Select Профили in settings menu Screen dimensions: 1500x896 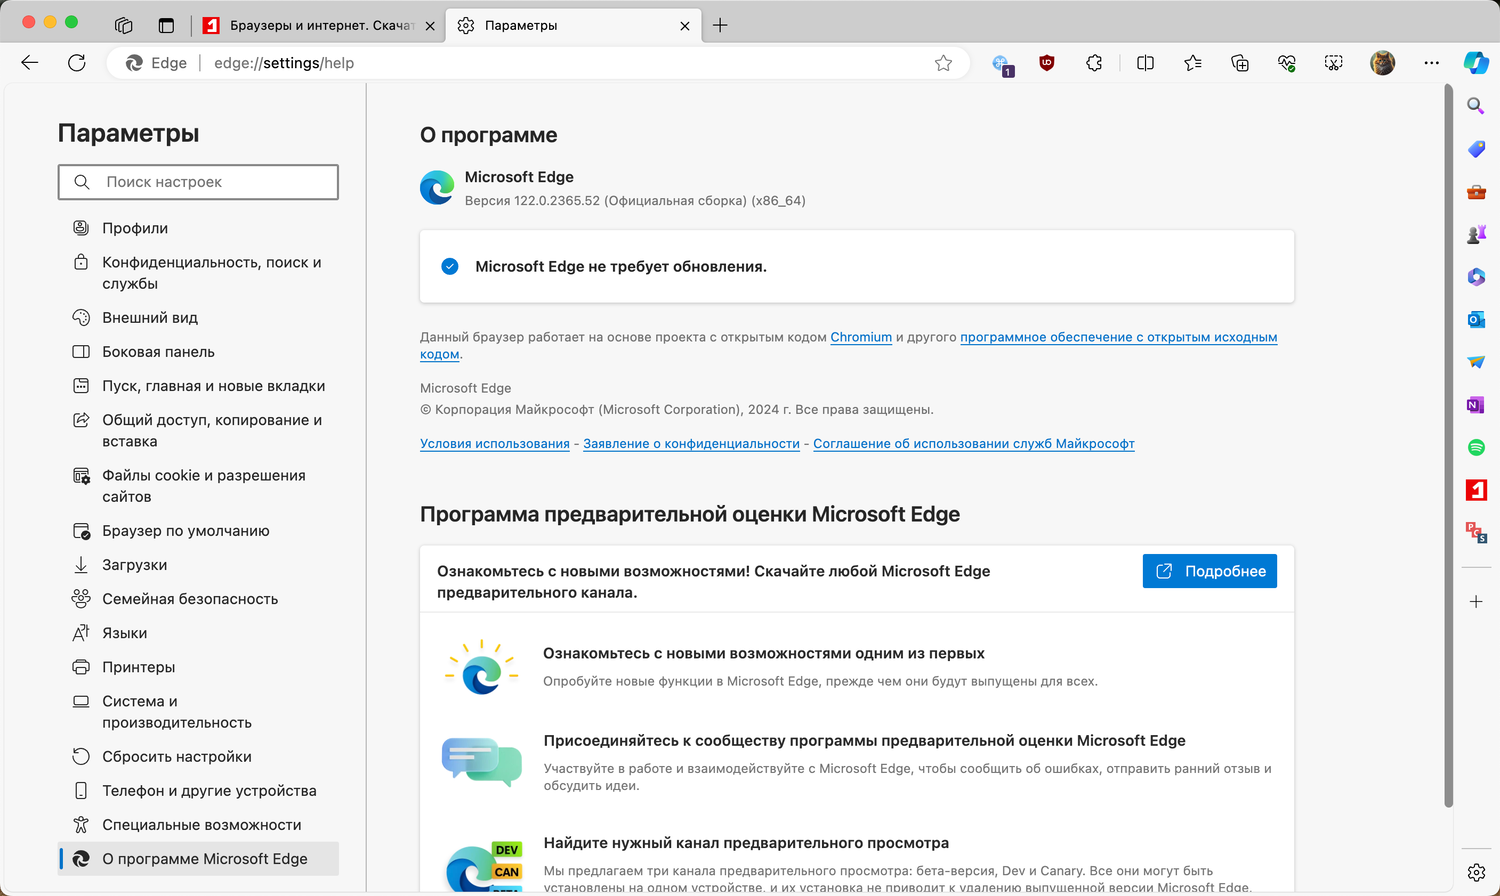135,228
